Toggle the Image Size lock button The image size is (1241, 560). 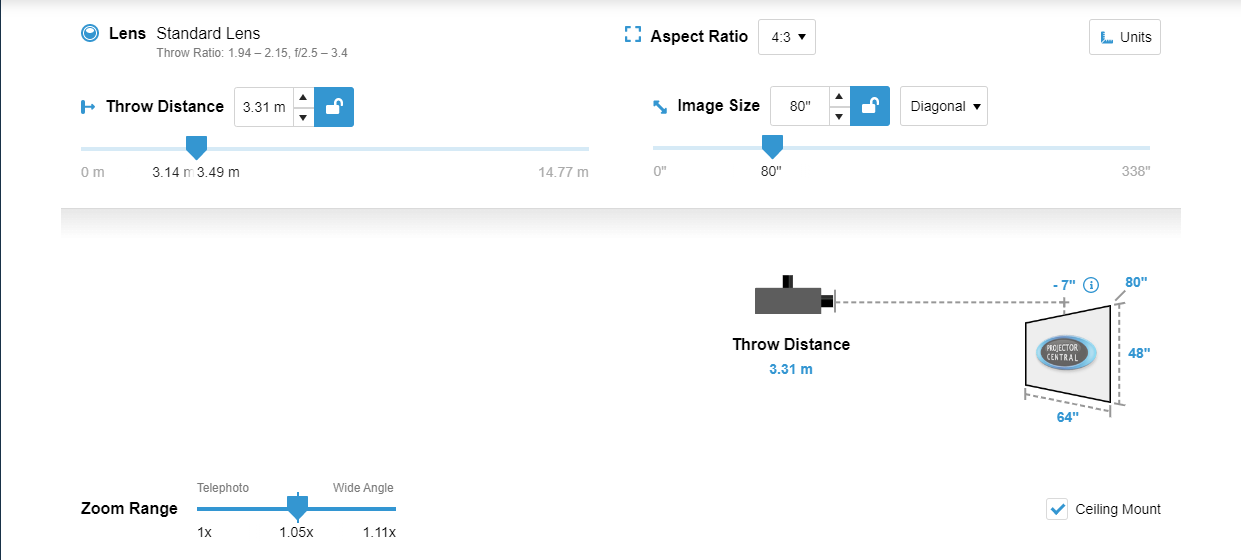coord(870,106)
